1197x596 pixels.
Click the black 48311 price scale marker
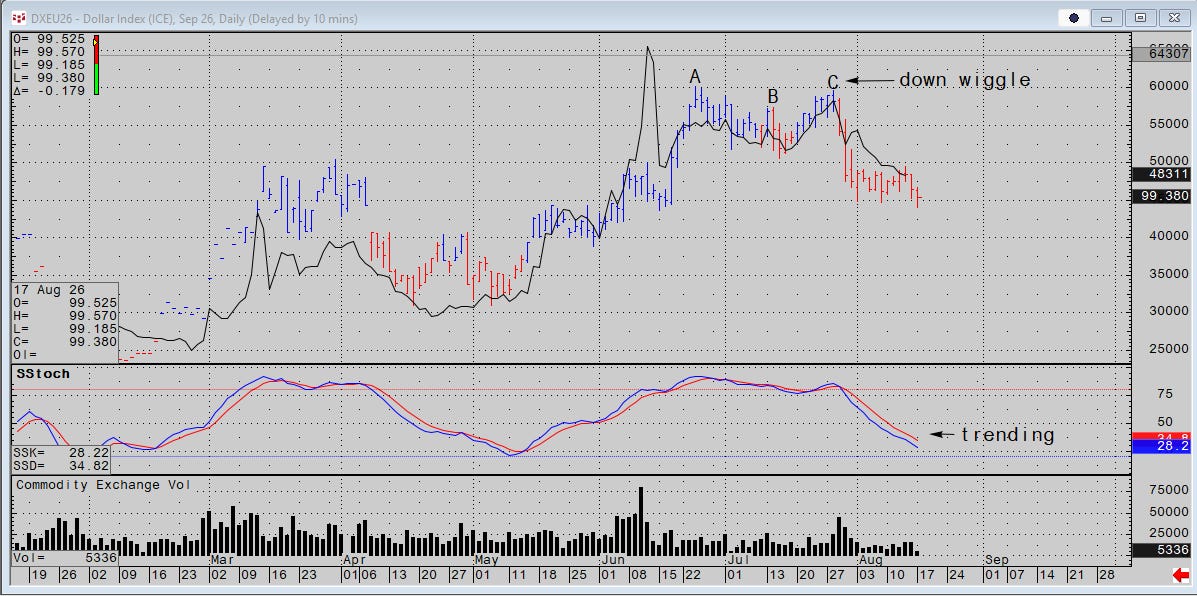tap(1161, 174)
